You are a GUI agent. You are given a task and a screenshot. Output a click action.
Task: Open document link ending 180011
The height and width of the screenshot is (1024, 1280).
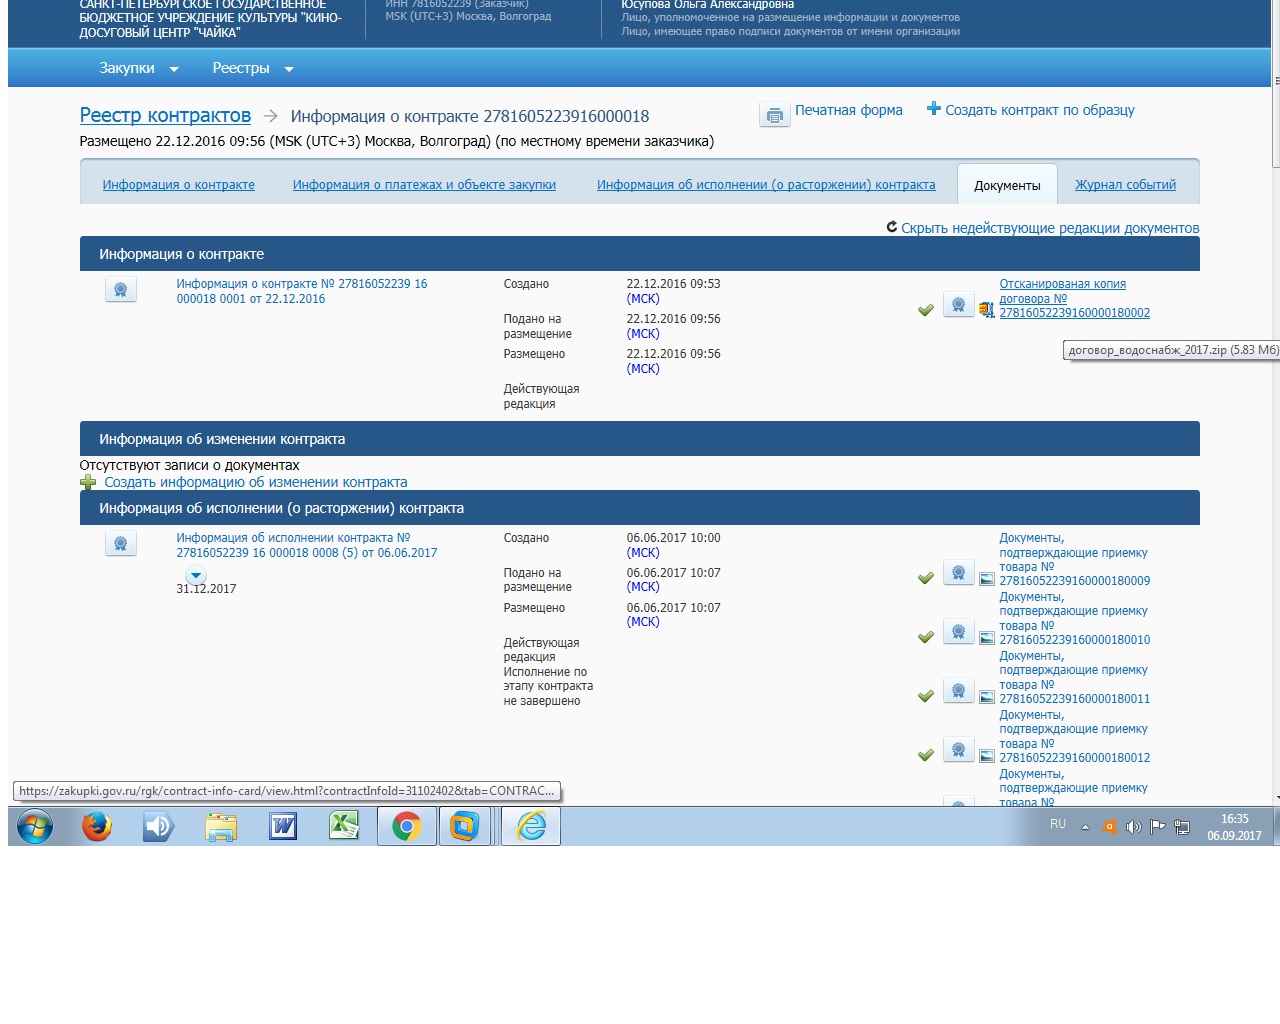[1075, 677]
